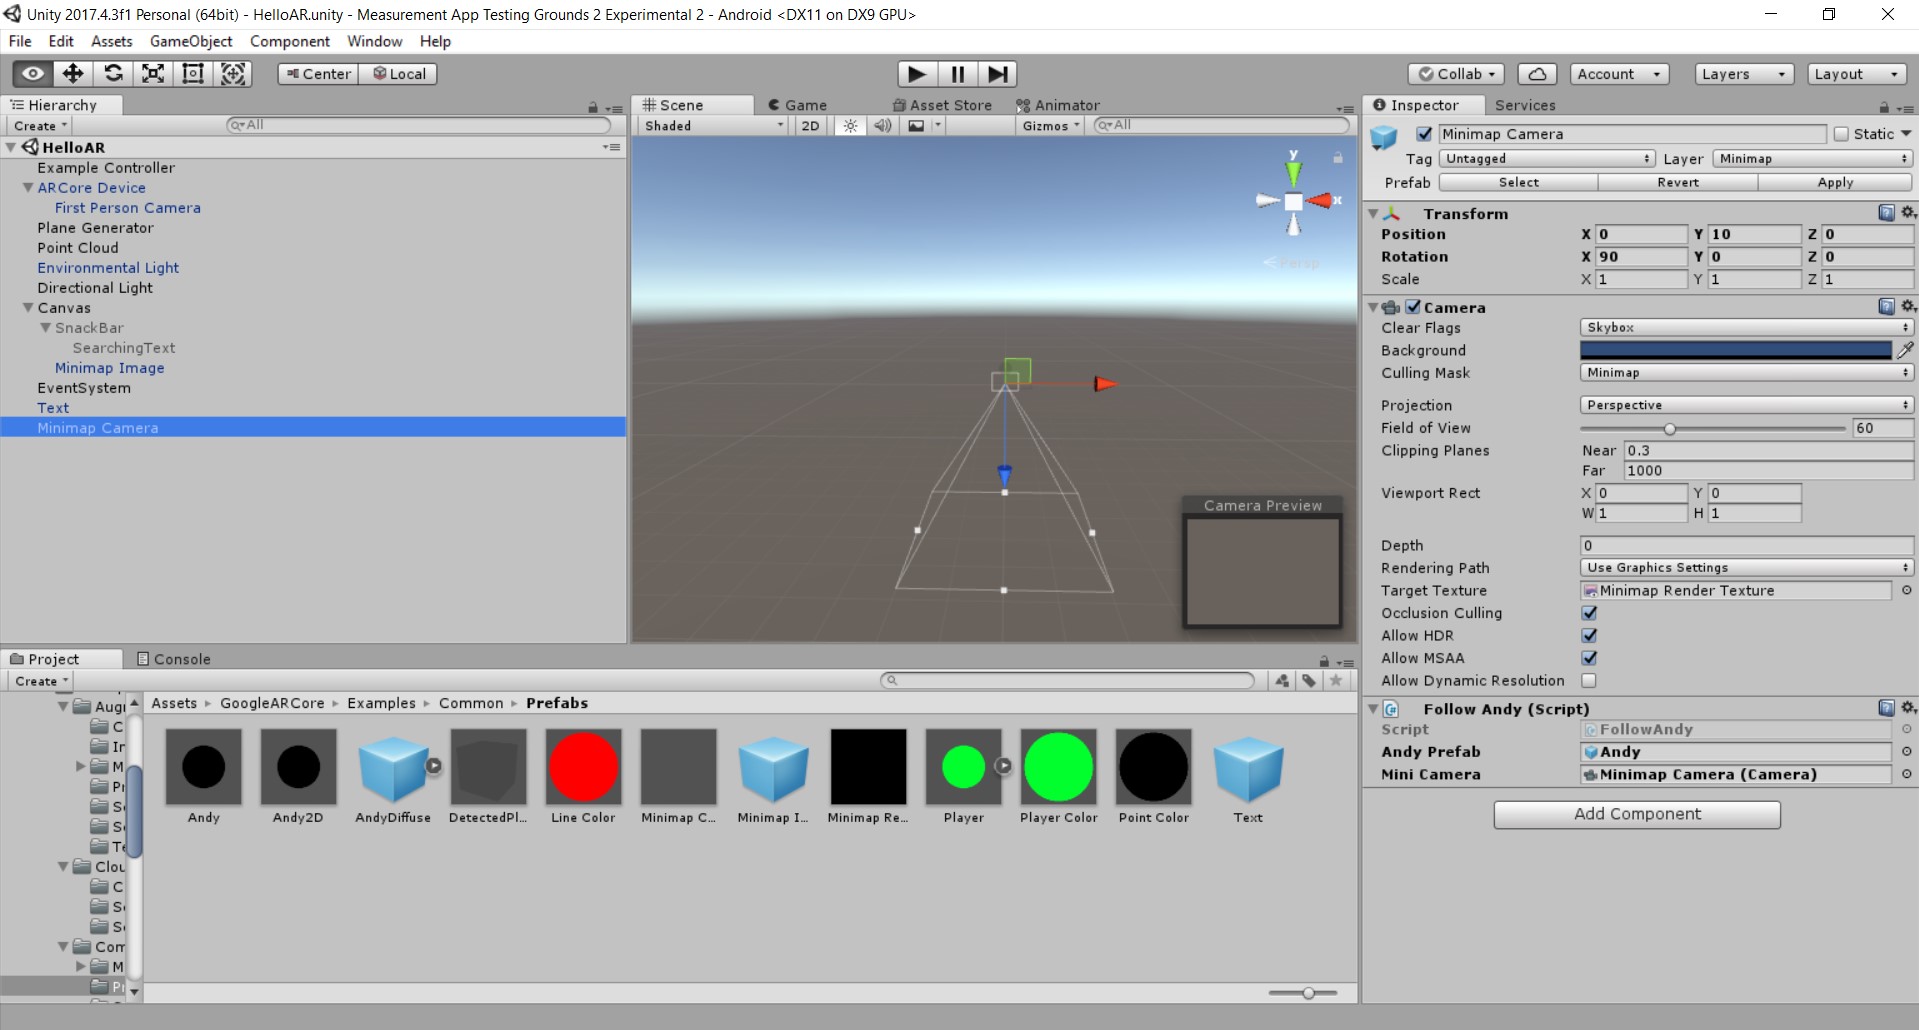Open Clear Flags Skybox dropdown
1919x1030 pixels.
(x=1746, y=328)
